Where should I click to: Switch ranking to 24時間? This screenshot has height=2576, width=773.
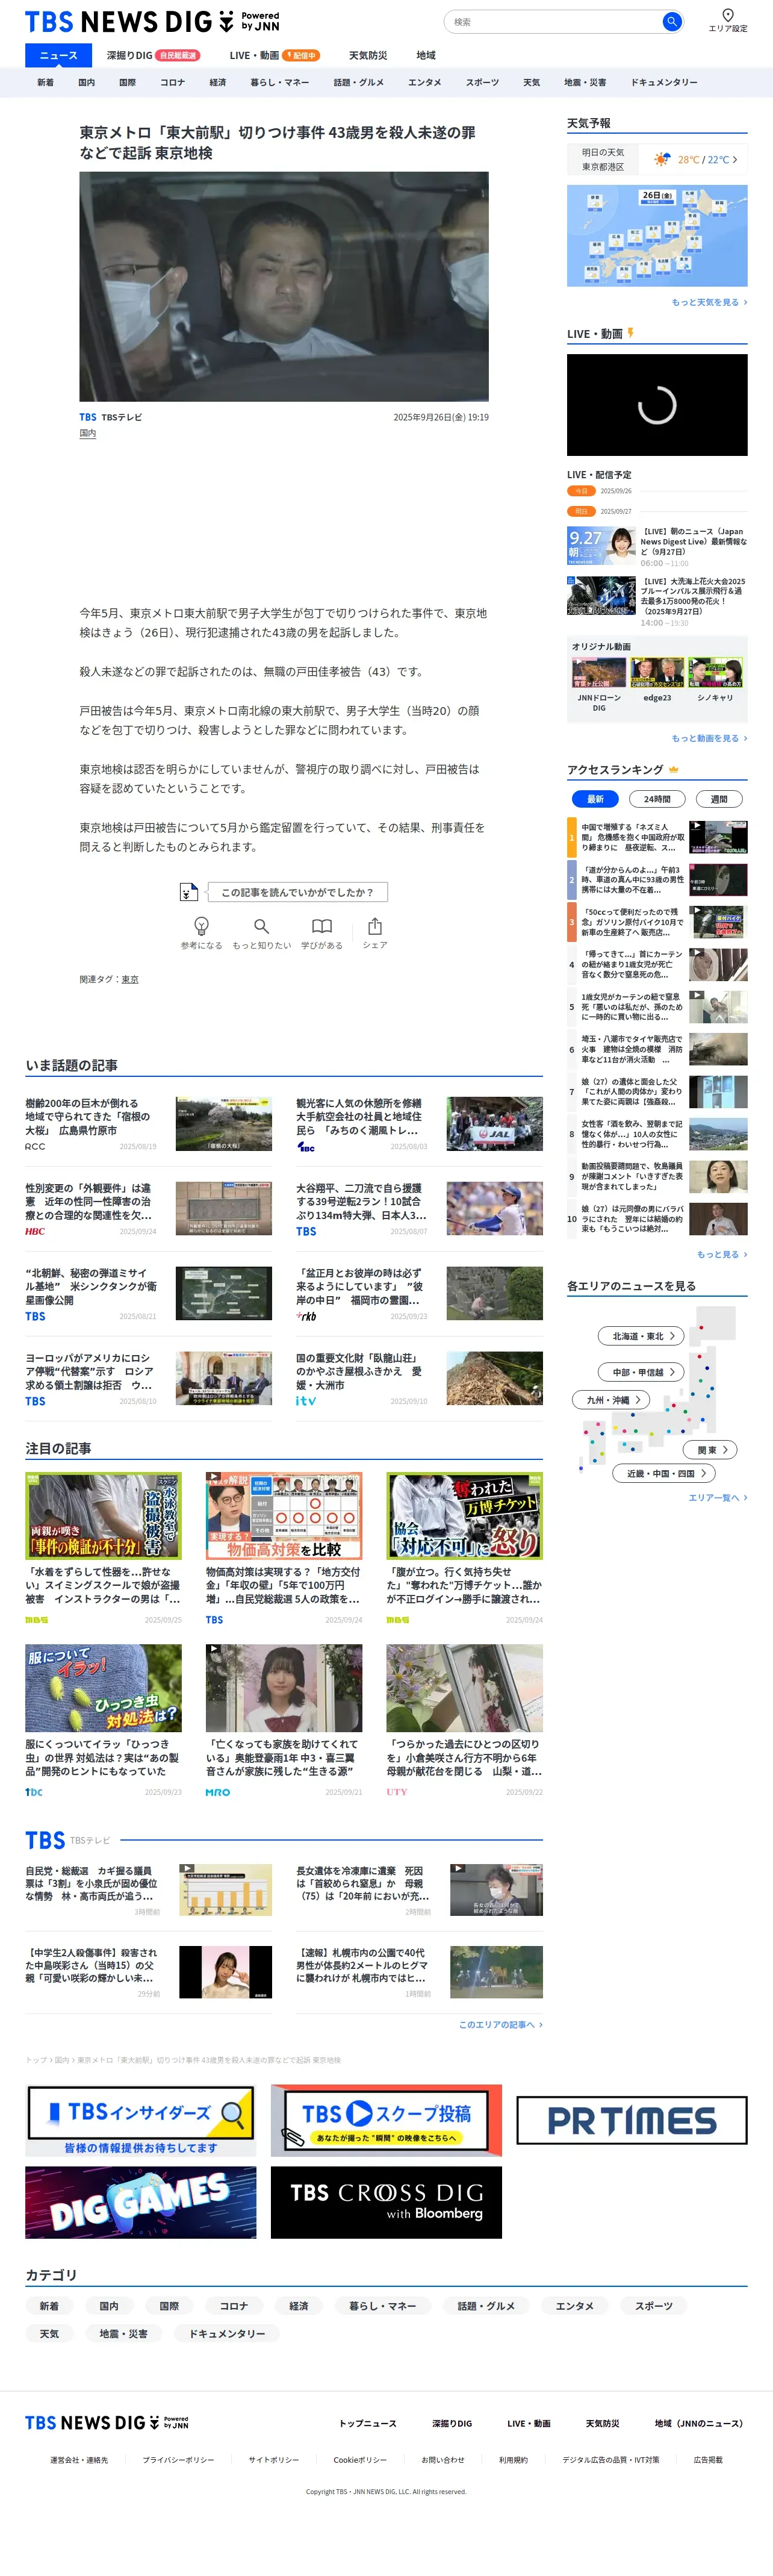pyautogui.click(x=656, y=798)
